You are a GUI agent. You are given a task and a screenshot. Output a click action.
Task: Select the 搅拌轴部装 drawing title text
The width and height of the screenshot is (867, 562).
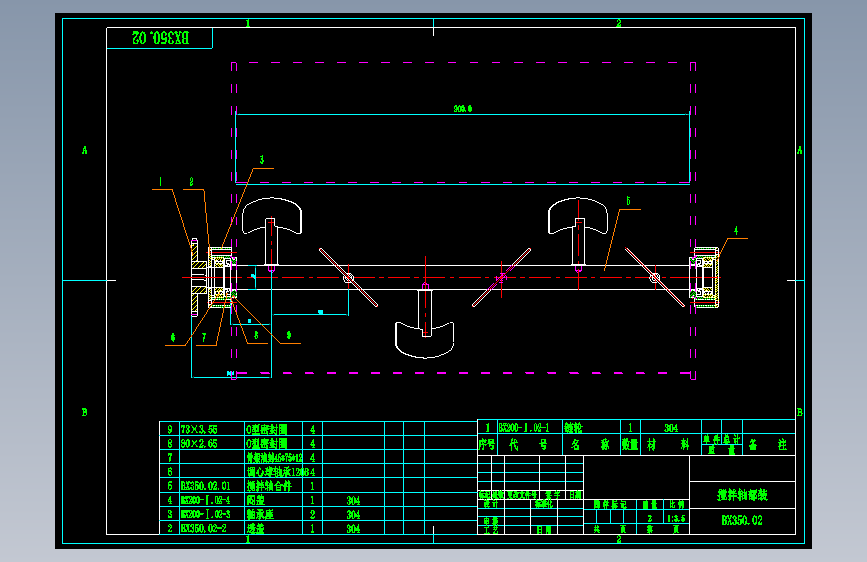coord(742,495)
